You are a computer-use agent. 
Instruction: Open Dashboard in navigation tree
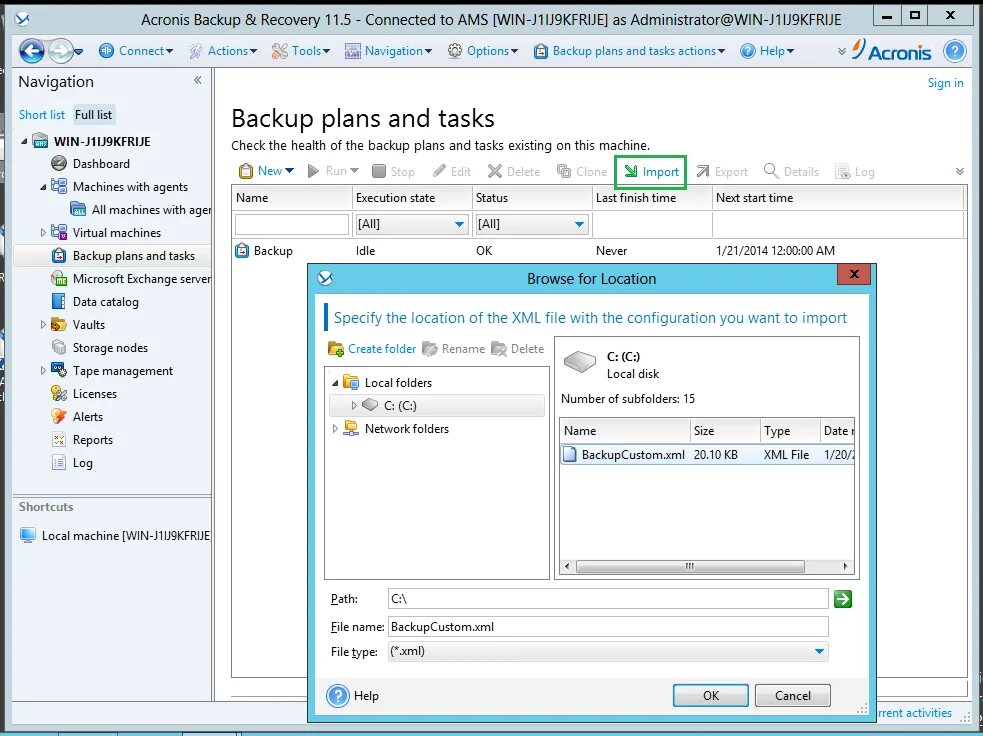pyautogui.click(x=101, y=164)
